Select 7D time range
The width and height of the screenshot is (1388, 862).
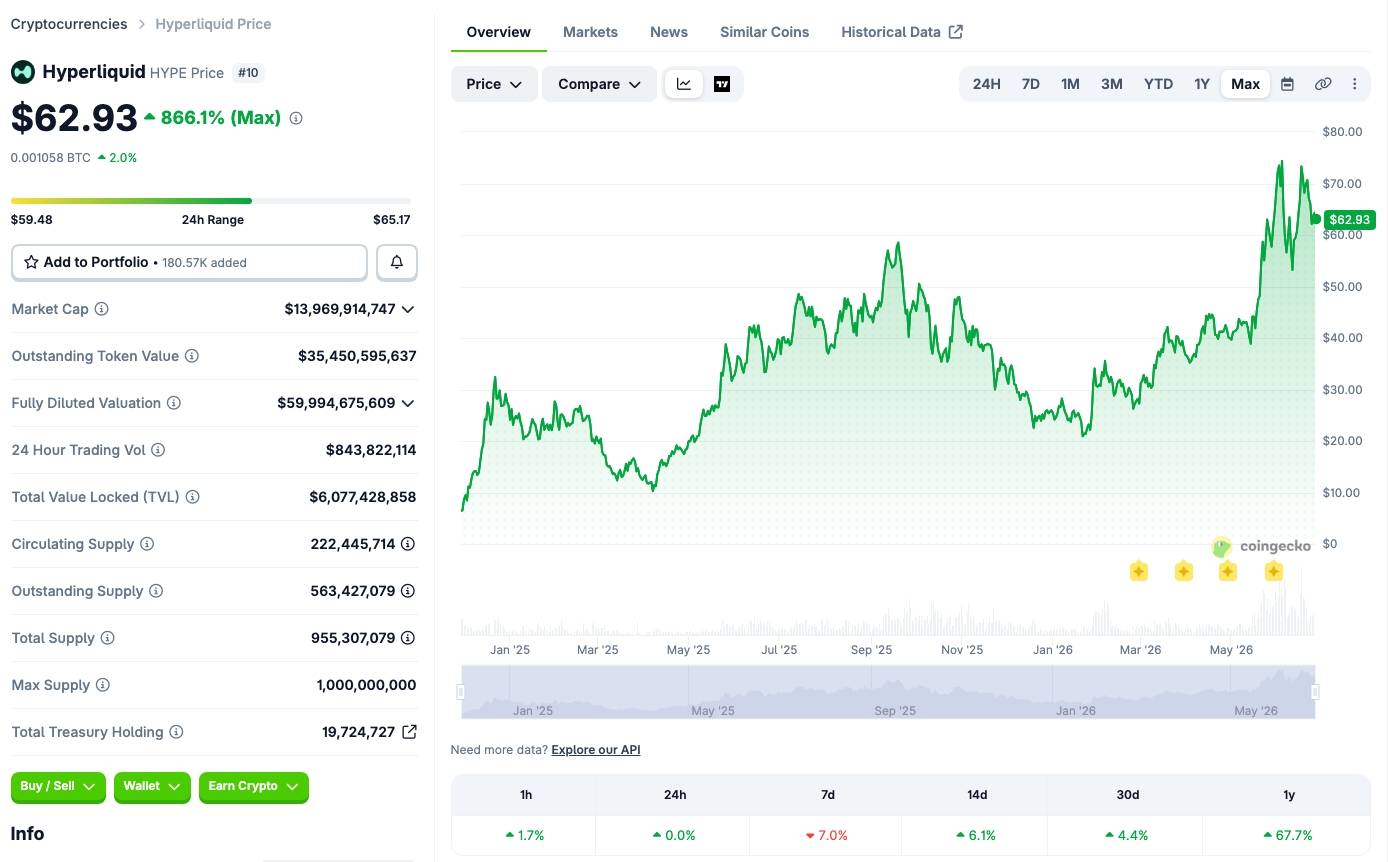(x=1031, y=84)
